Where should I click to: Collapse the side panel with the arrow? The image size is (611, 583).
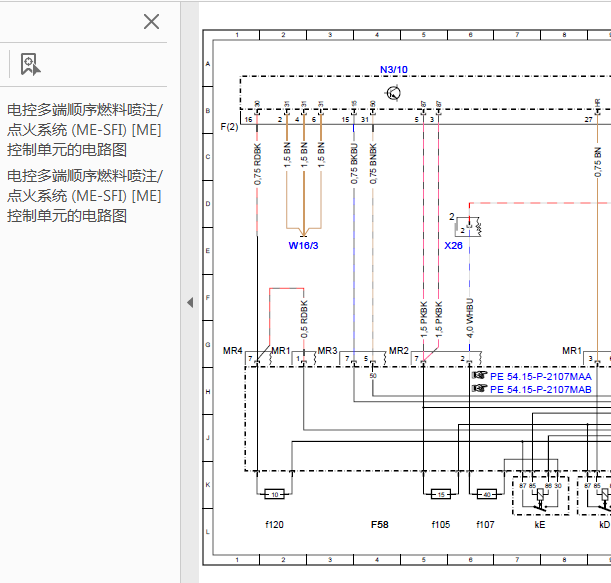[x=190, y=302]
